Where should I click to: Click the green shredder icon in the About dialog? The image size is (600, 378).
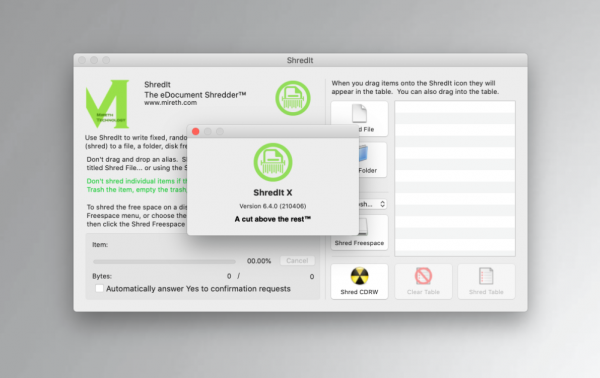click(273, 162)
